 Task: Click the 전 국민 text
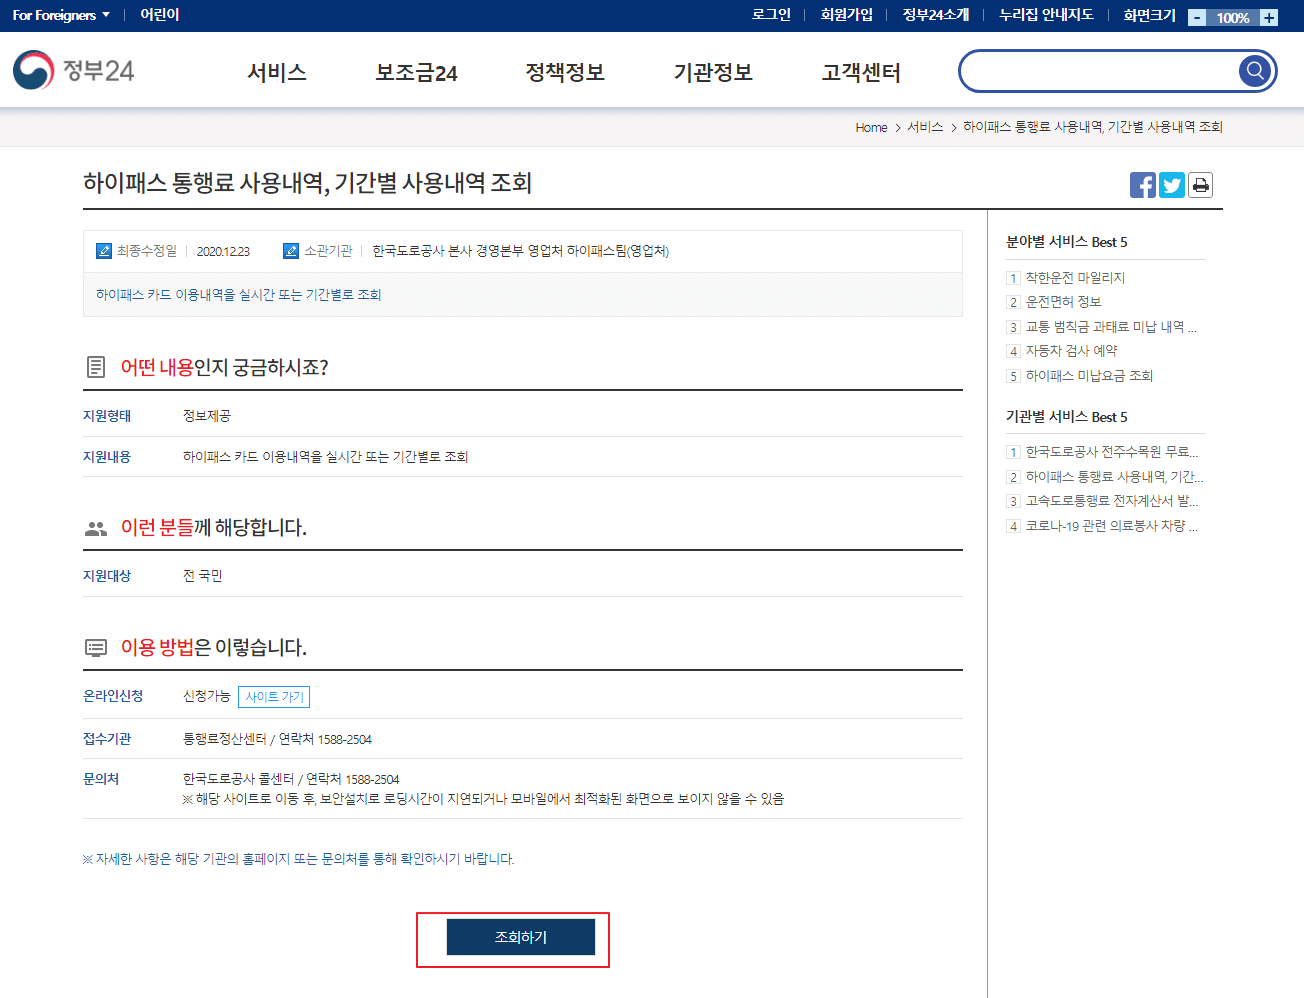click(x=203, y=576)
